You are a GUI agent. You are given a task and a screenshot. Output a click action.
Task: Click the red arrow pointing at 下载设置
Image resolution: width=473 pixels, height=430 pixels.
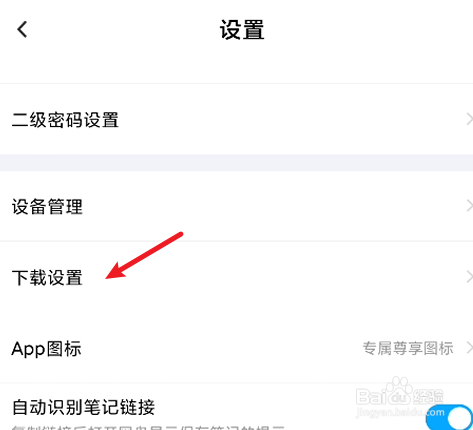(x=144, y=255)
